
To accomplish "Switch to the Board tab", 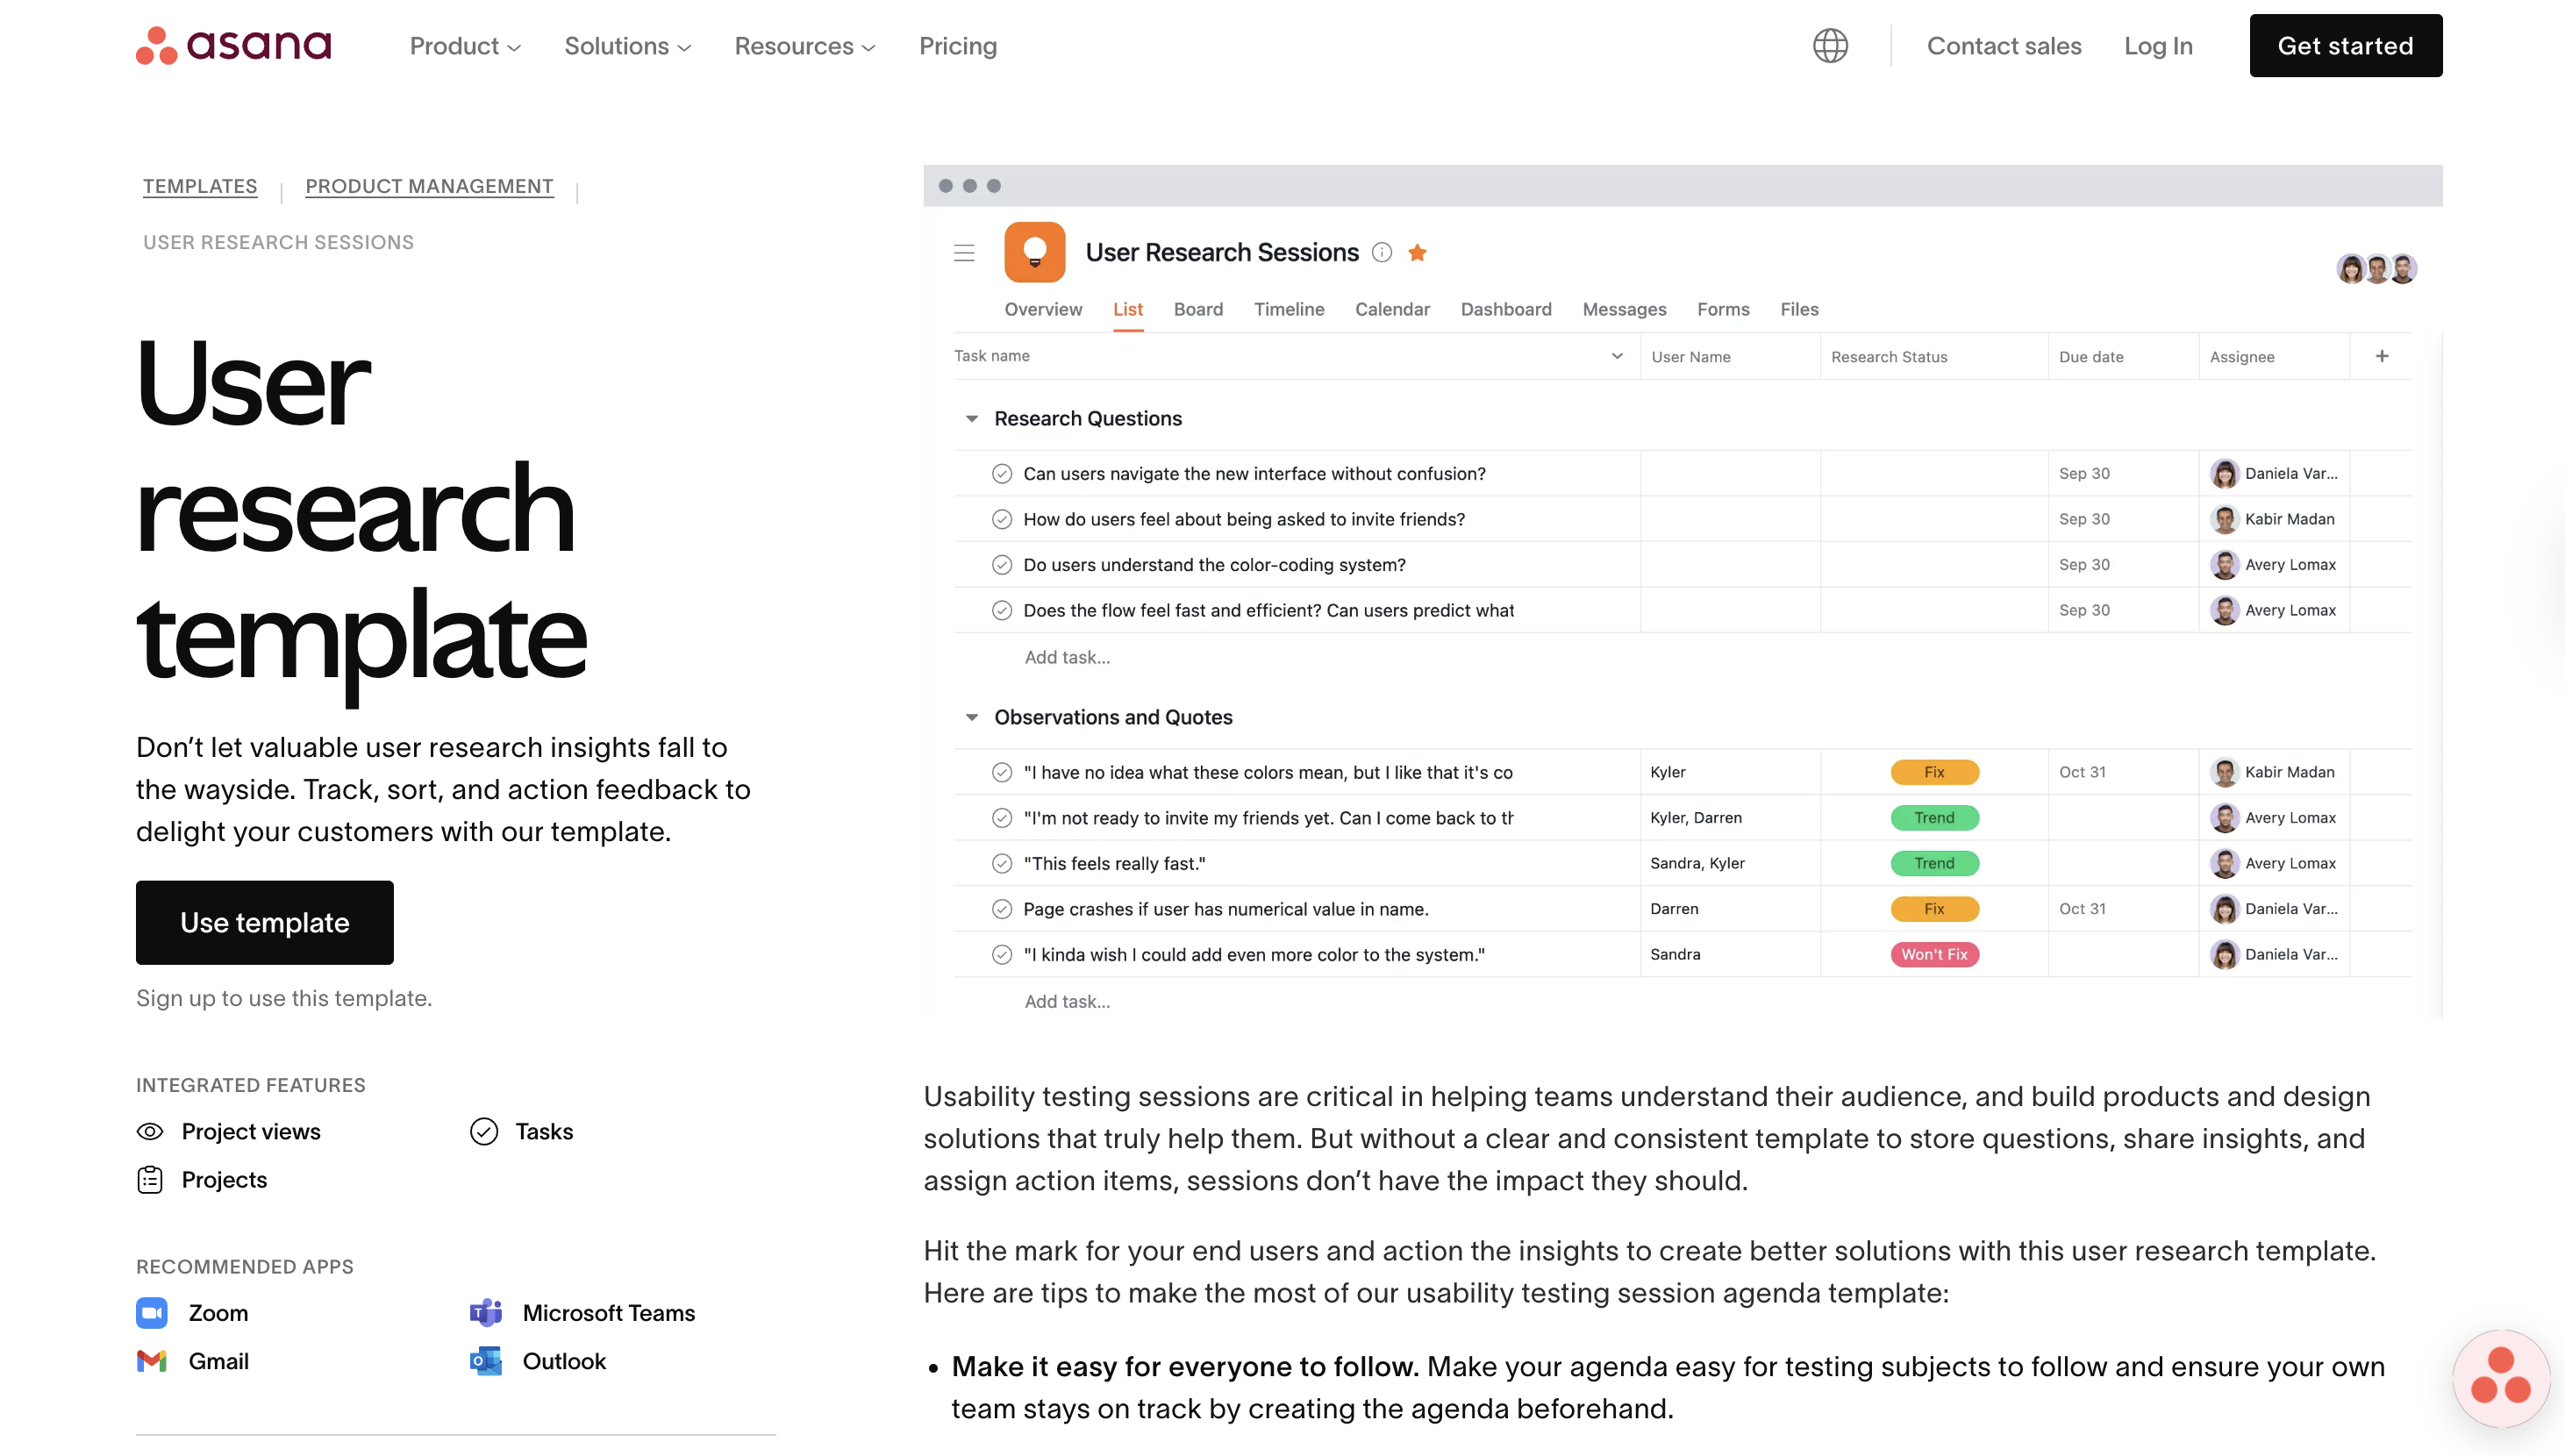I will (1197, 309).
